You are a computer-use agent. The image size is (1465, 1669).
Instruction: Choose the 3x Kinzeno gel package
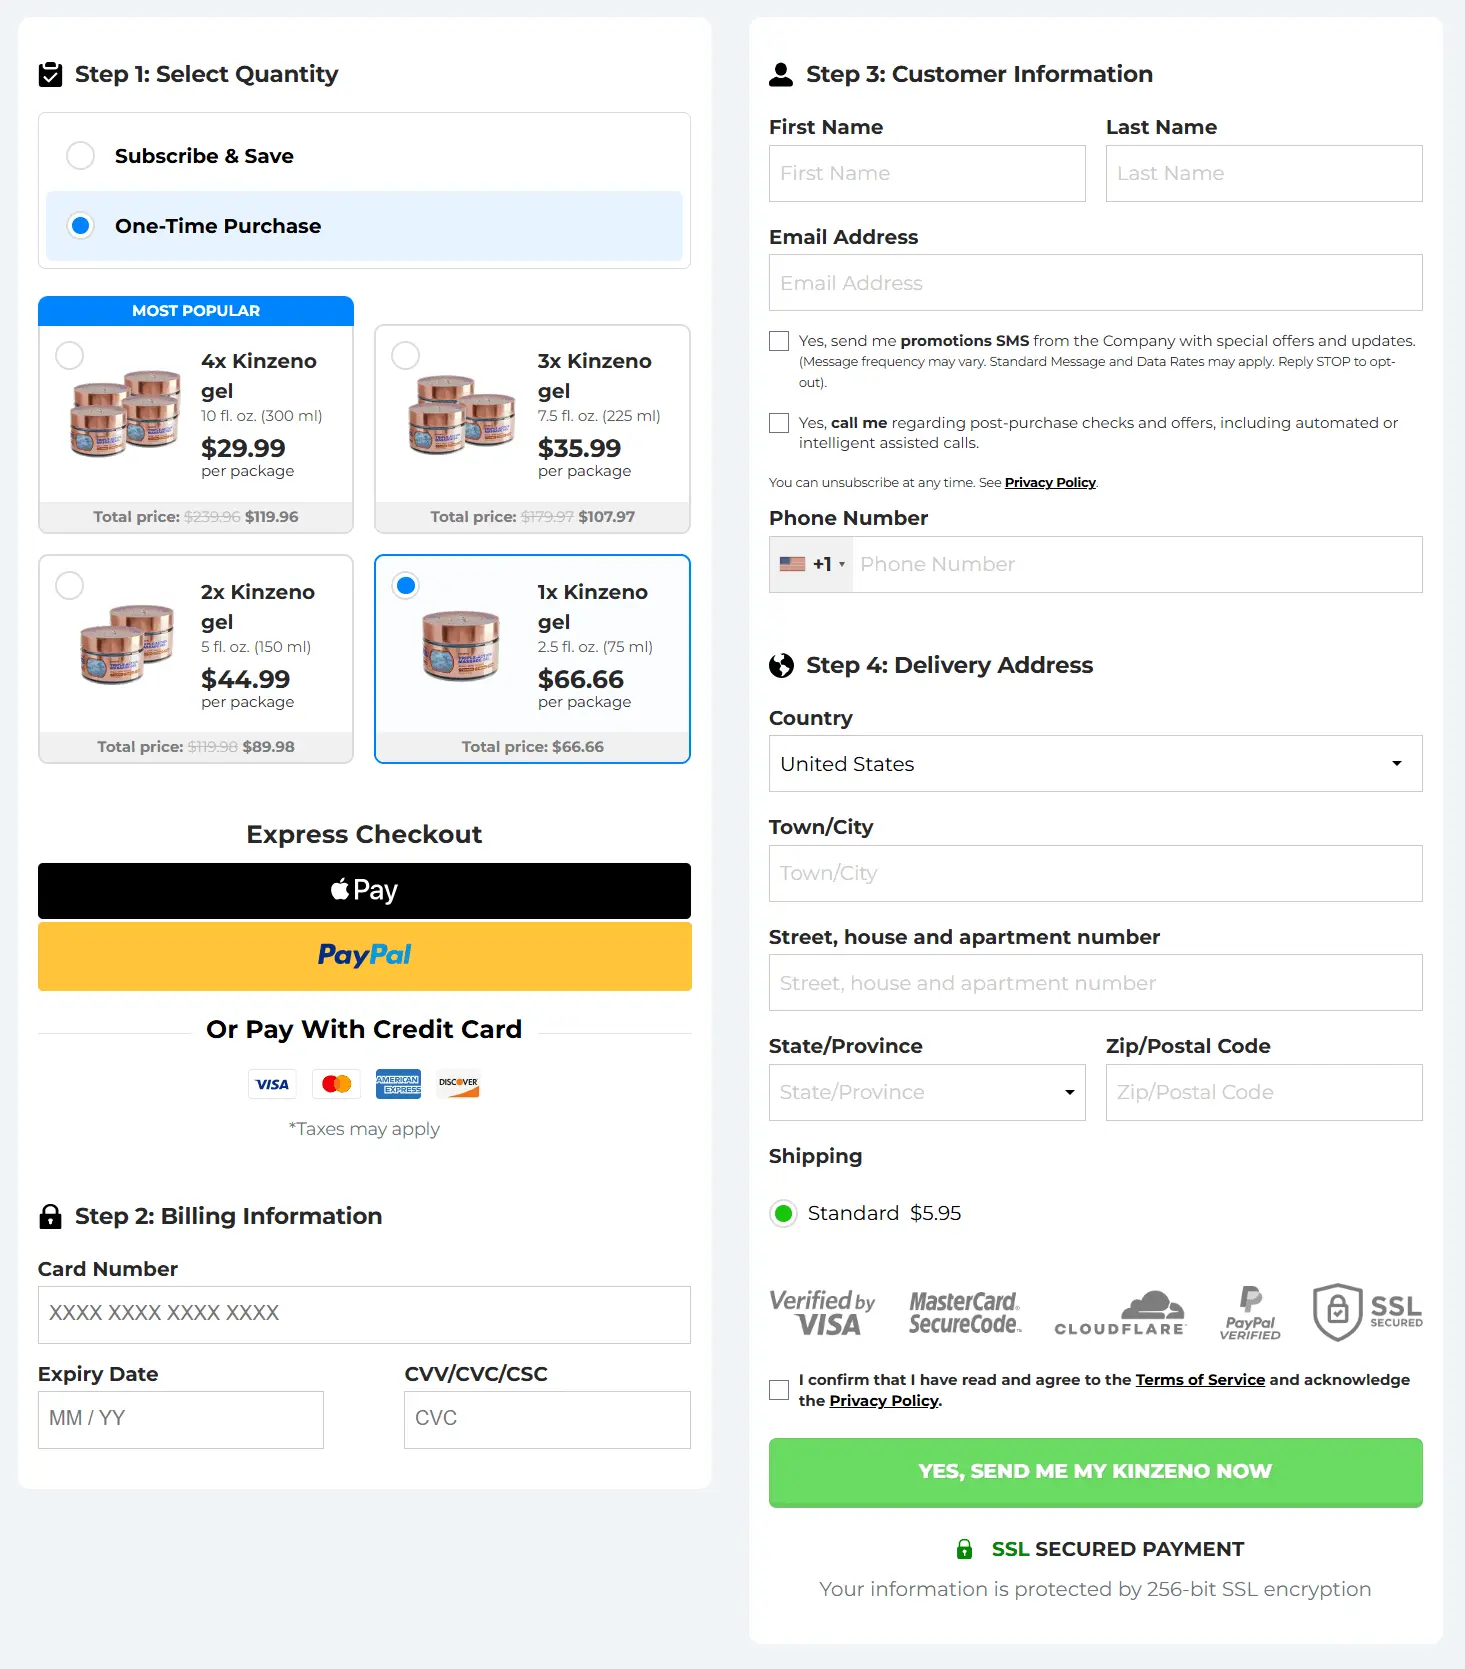pos(532,429)
